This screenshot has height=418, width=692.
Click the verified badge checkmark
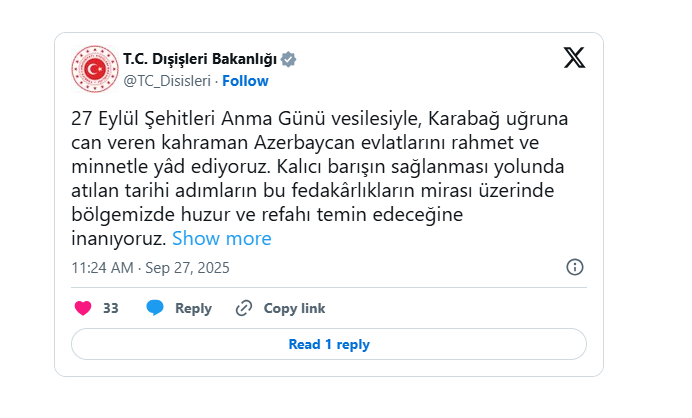pyautogui.click(x=289, y=59)
